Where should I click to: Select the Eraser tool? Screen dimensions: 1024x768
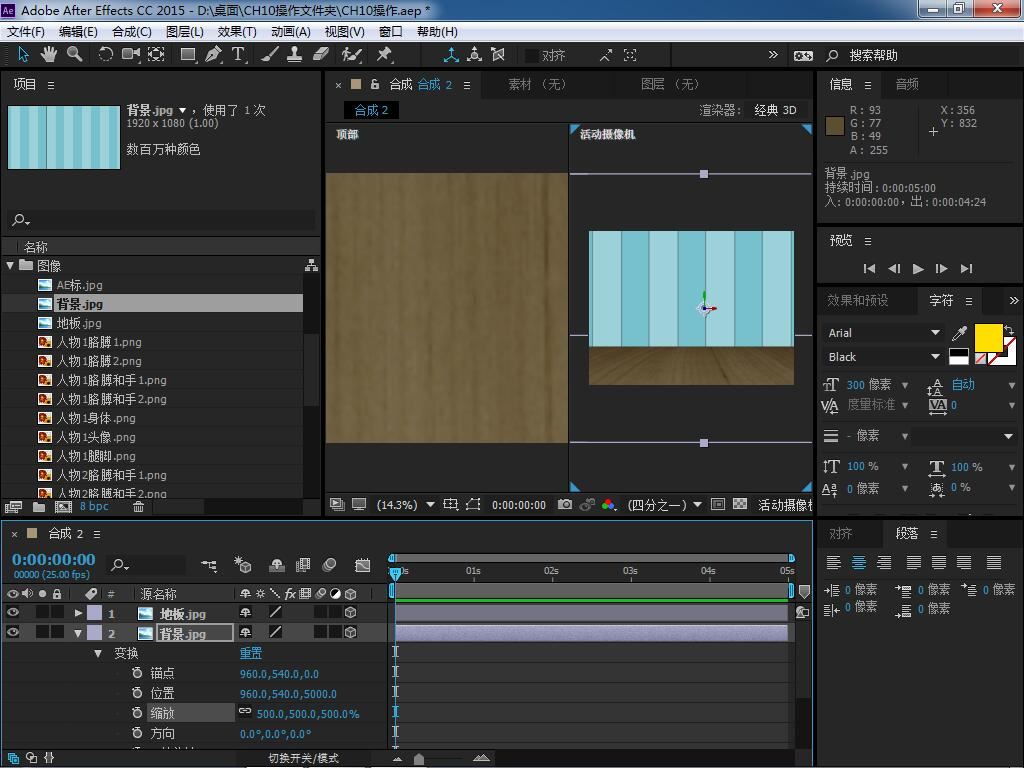[321, 55]
